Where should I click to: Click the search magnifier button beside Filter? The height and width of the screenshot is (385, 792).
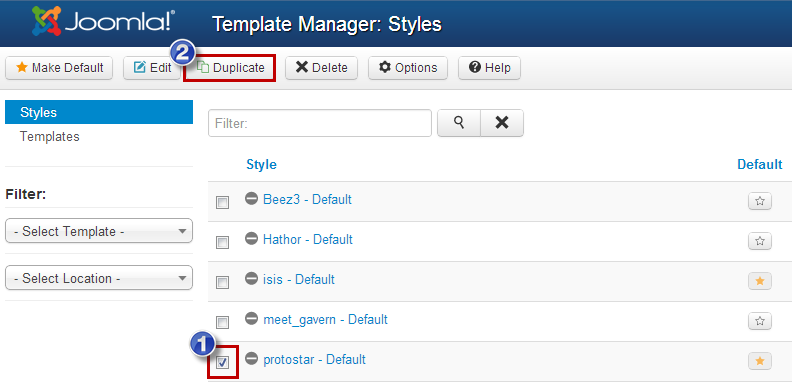tap(459, 123)
